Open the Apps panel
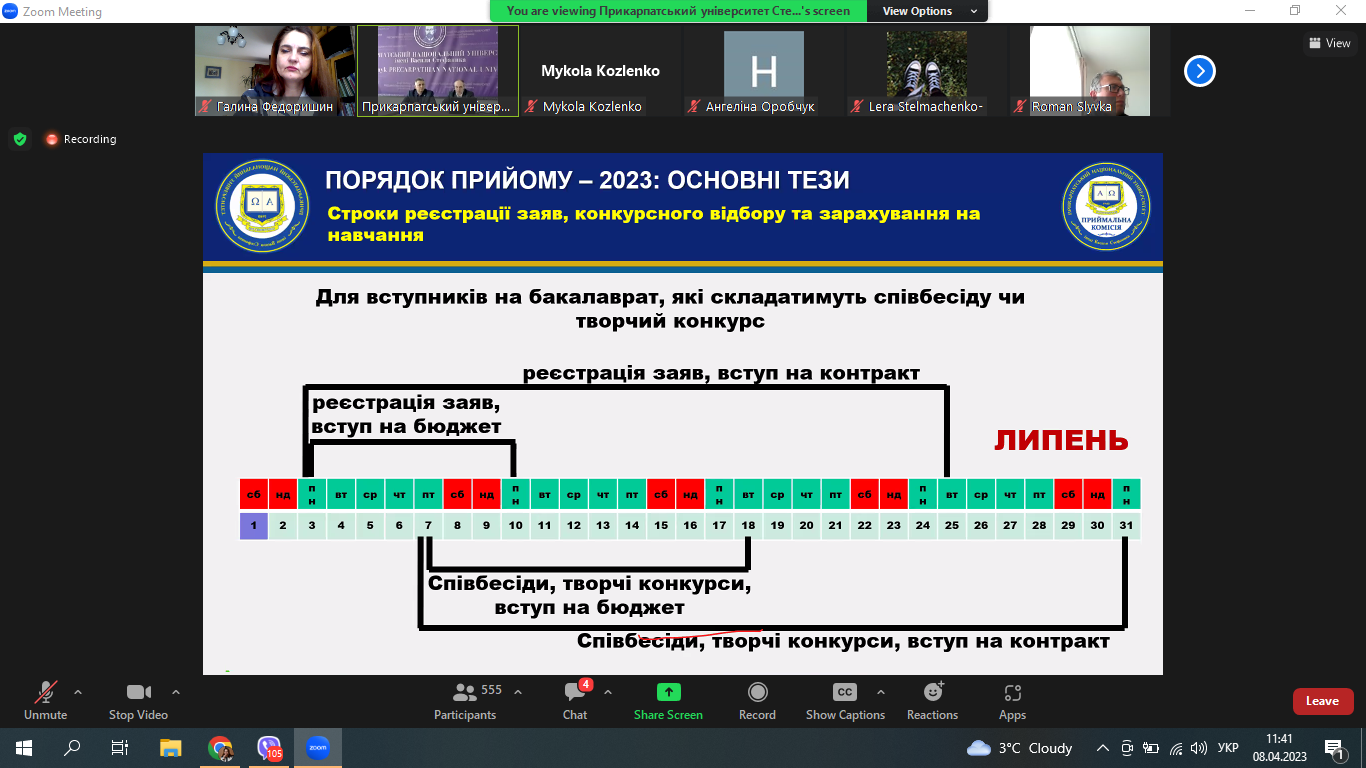The width and height of the screenshot is (1366, 768). [x=1012, y=692]
